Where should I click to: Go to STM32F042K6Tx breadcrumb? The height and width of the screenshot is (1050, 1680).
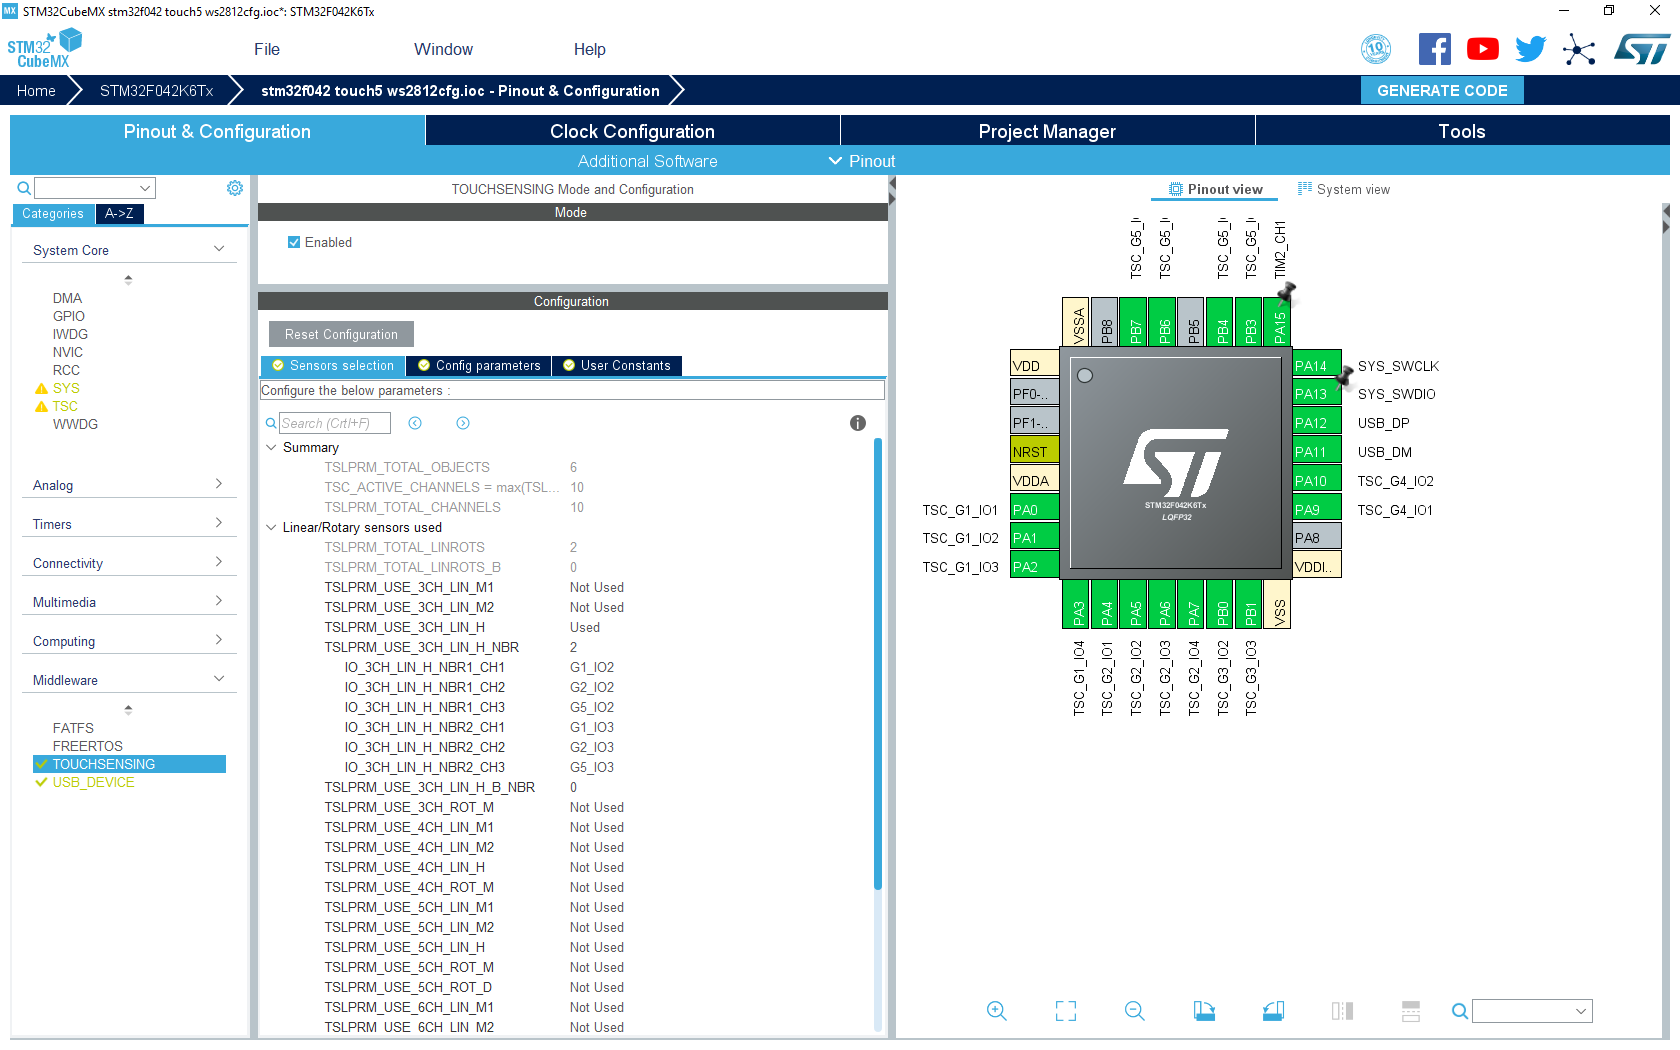pyautogui.click(x=157, y=90)
